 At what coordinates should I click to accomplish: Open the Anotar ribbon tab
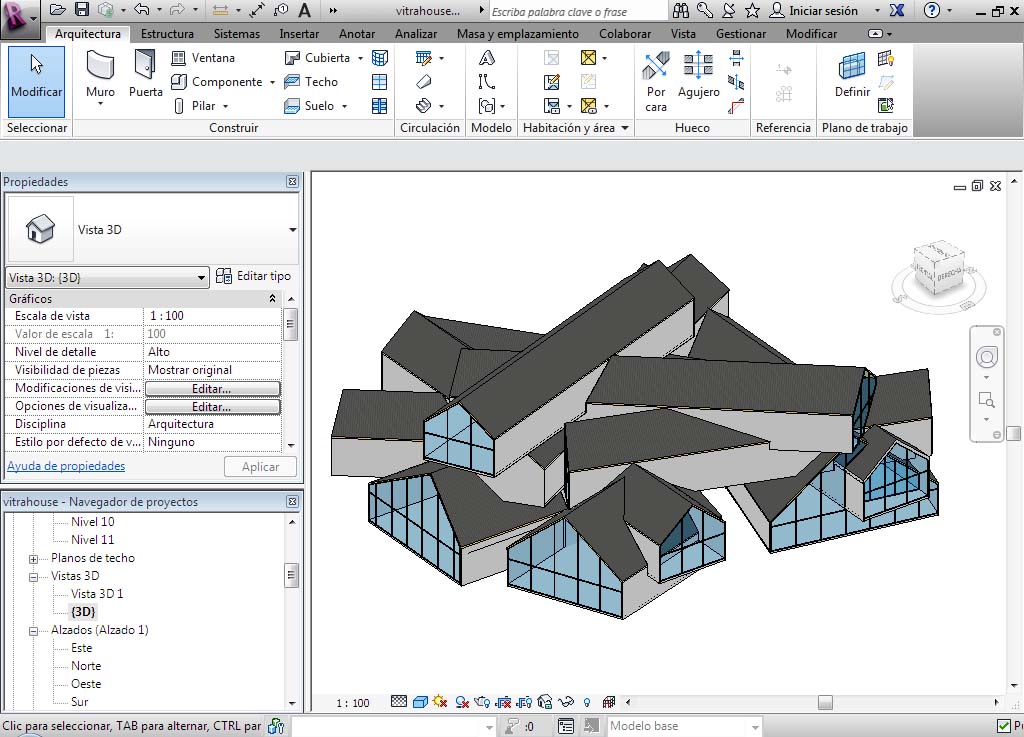point(357,34)
